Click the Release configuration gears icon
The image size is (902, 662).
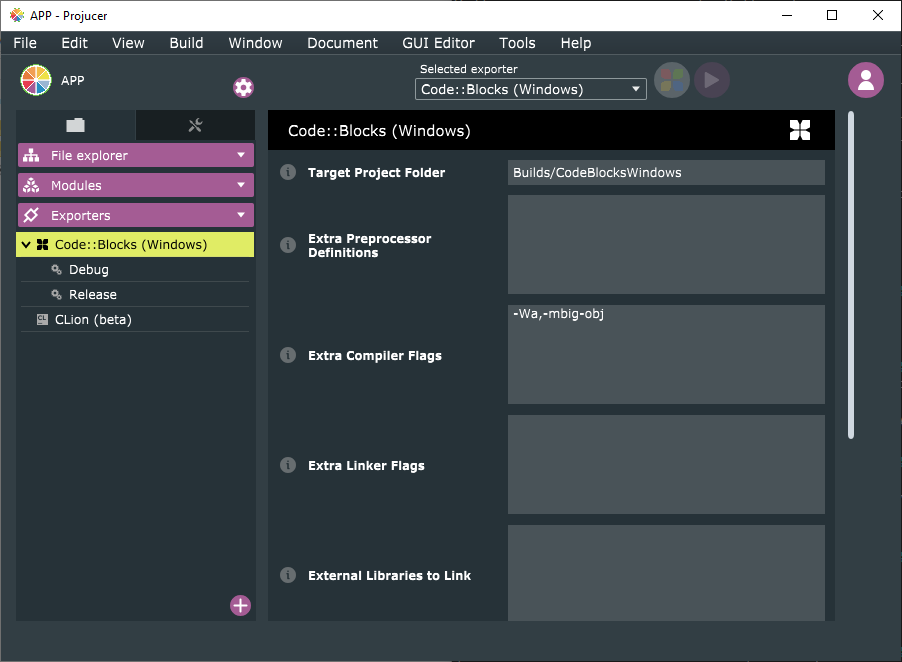pyautogui.click(x=56, y=294)
